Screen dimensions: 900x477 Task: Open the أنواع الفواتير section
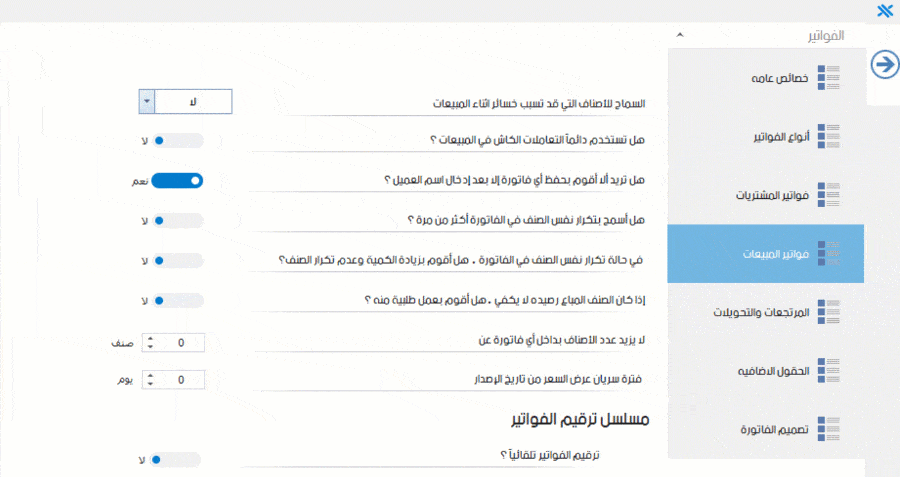coord(766,137)
